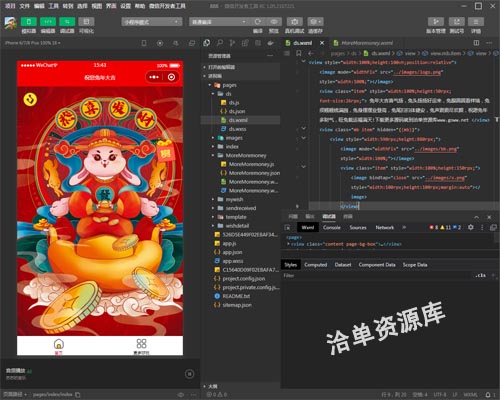Image resolution: width=500 pixels, height=400 pixels.
Task: Open the explorer files icon in sidebar
Action: pos(207,43)
